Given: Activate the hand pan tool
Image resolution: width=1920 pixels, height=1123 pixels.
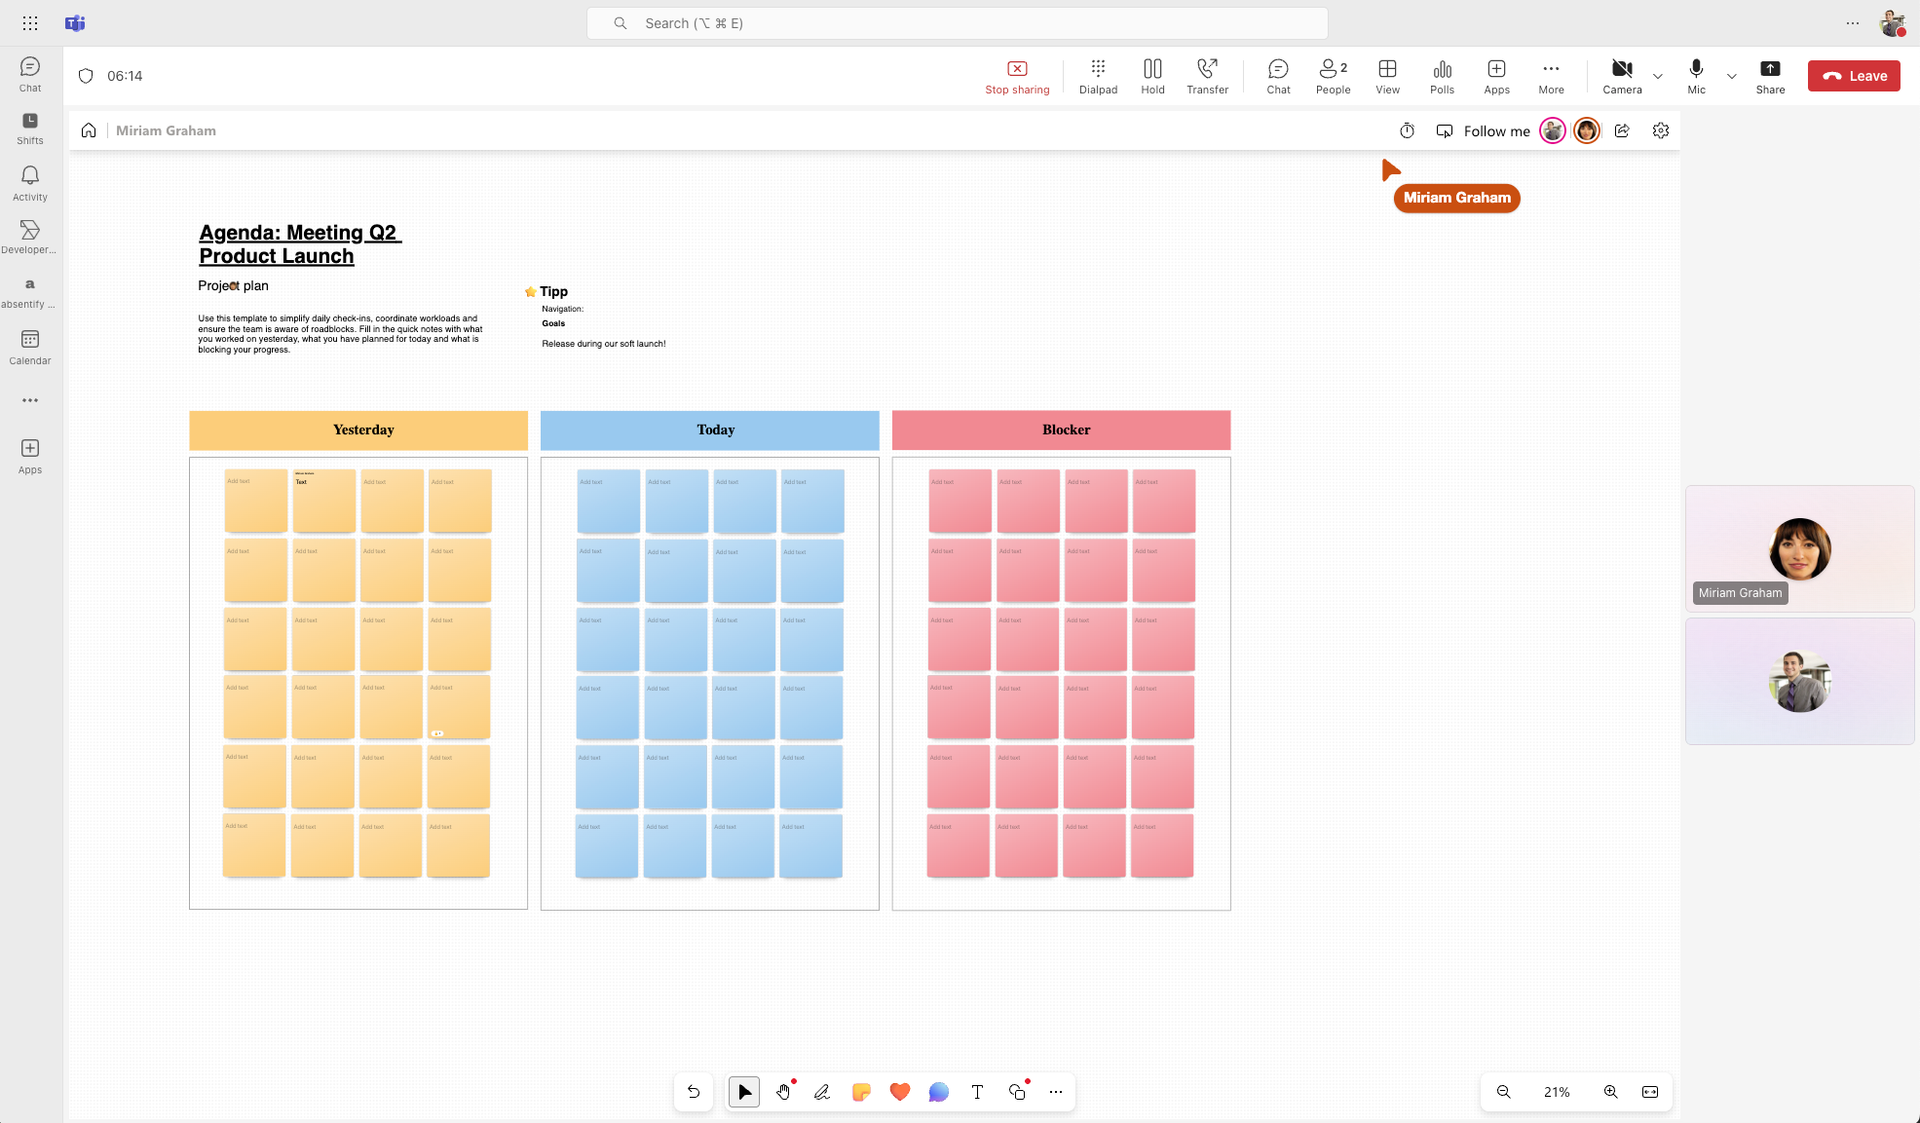Looking at the screenshot, I should pos(784,1092).
